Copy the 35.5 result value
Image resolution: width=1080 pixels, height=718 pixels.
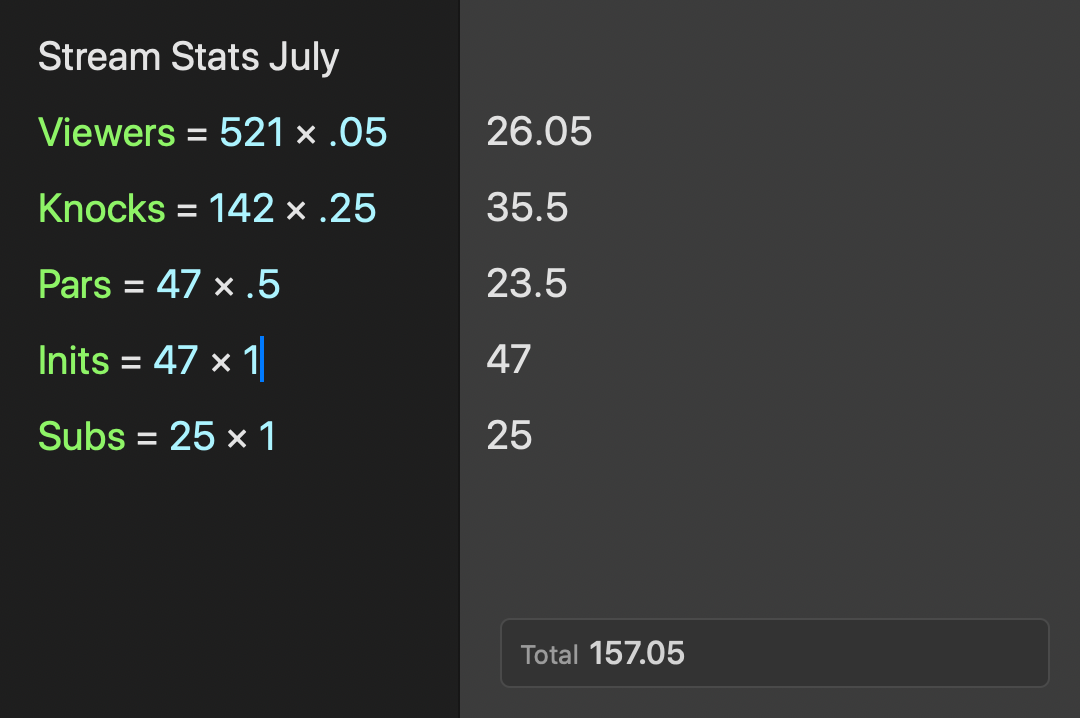click(527, 207)
